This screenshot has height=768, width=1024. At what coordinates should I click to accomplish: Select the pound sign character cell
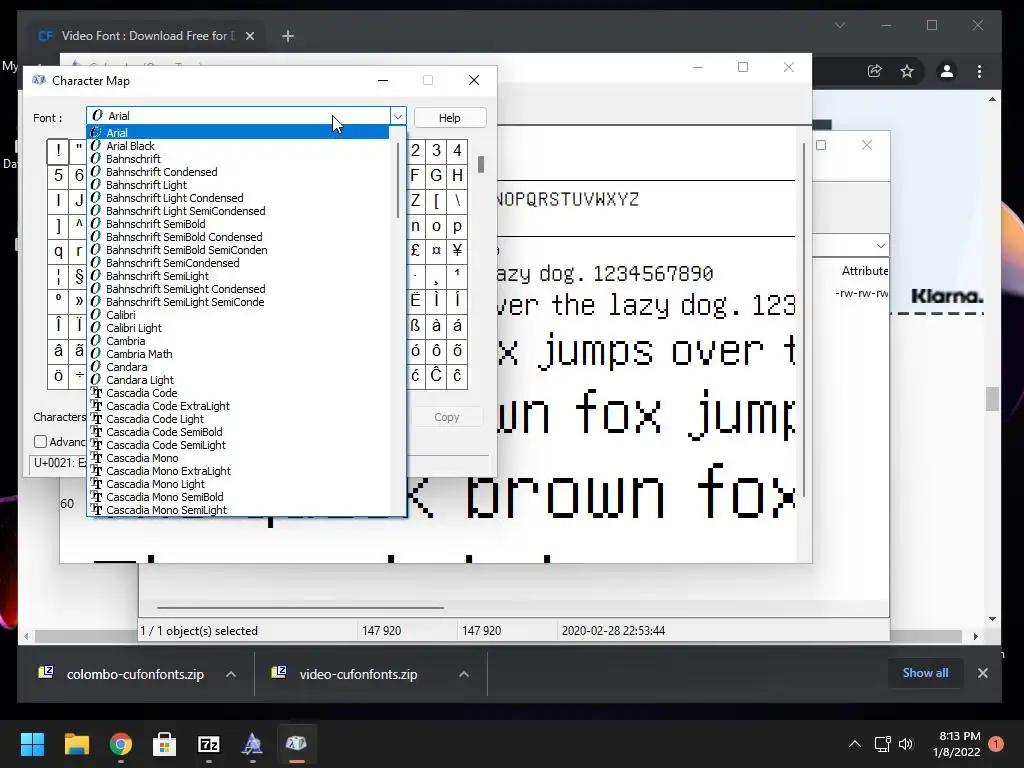coord(415,250)
